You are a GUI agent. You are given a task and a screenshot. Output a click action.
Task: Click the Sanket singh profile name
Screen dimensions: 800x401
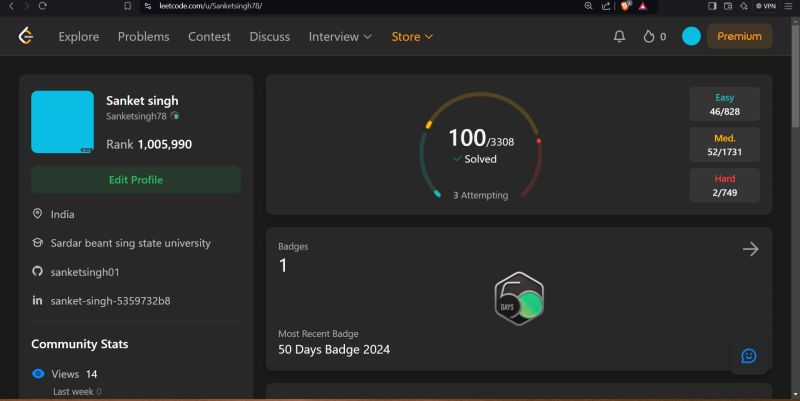[142, 101]
